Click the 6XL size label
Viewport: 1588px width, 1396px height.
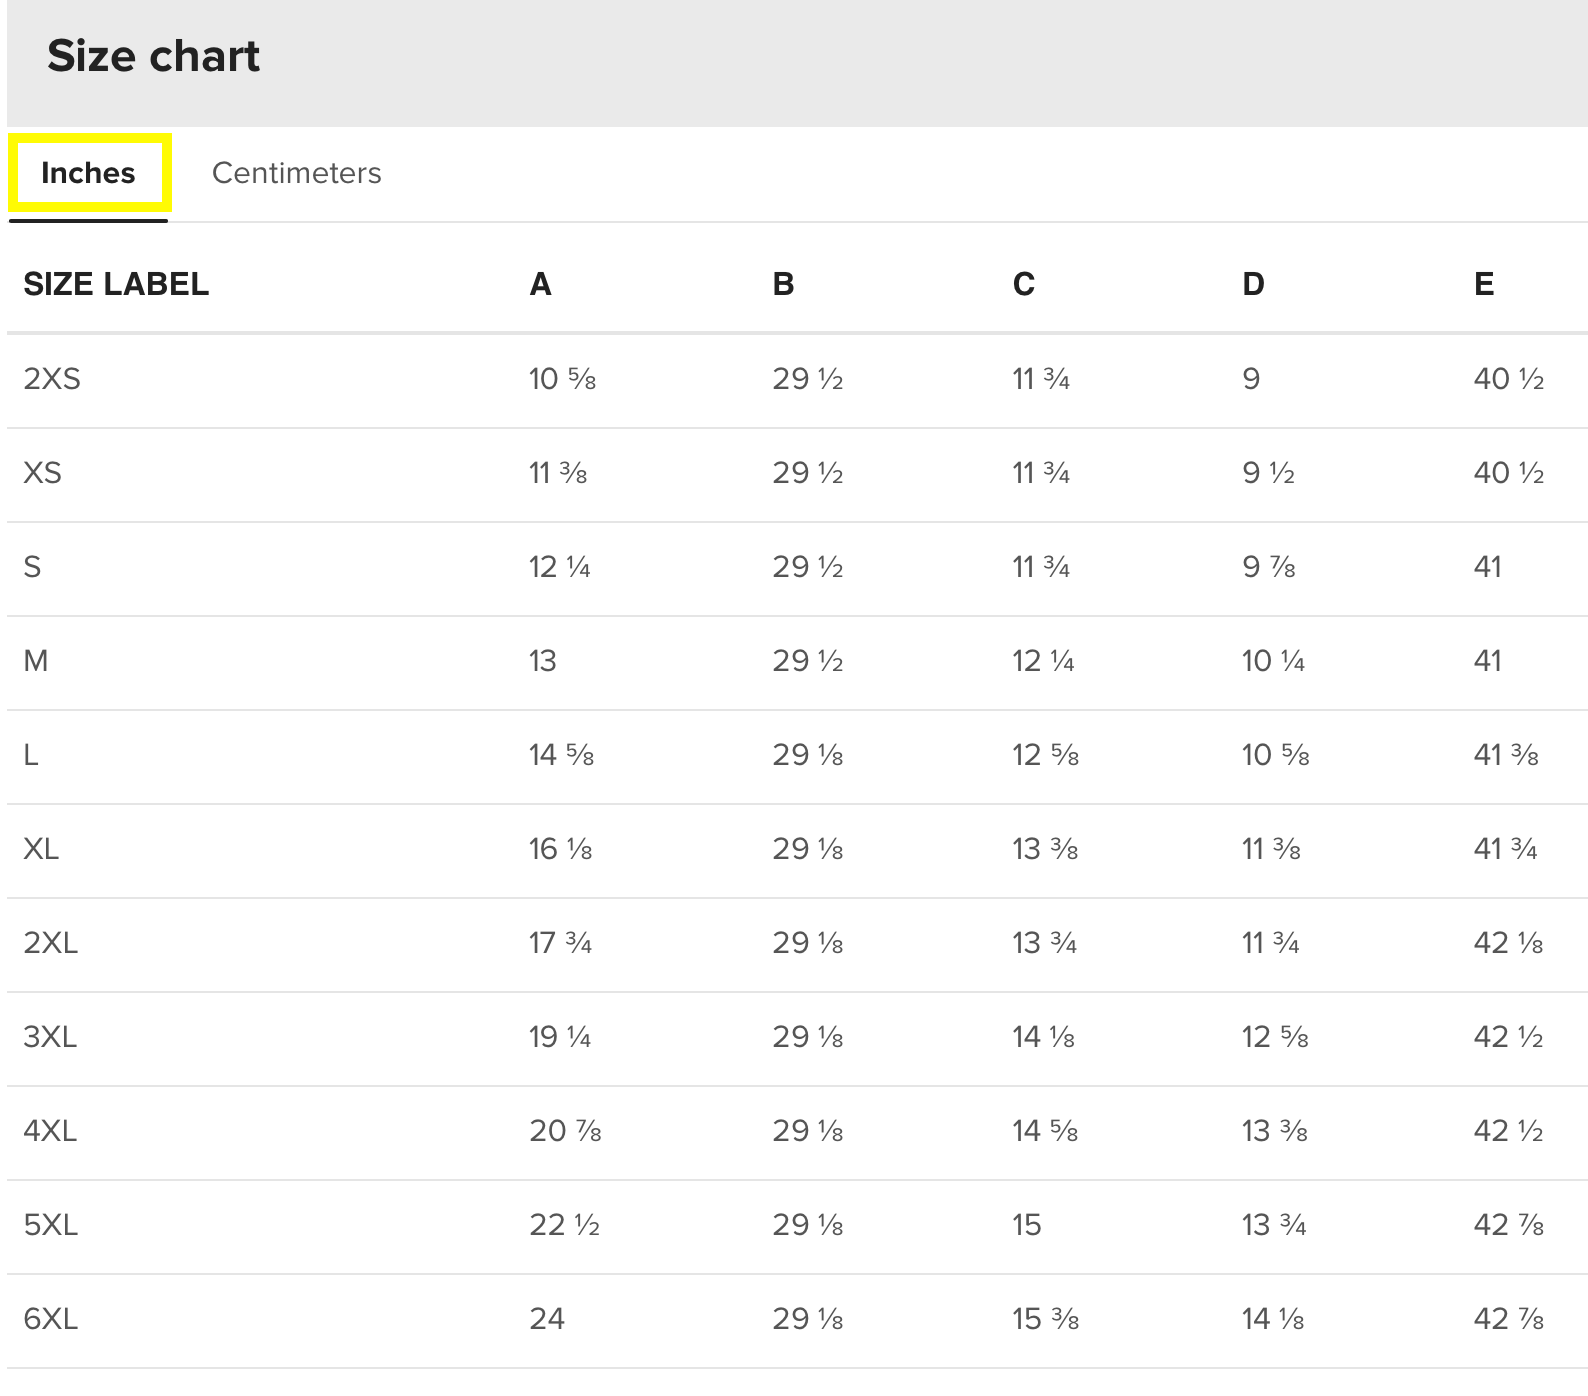[50, 1319]
